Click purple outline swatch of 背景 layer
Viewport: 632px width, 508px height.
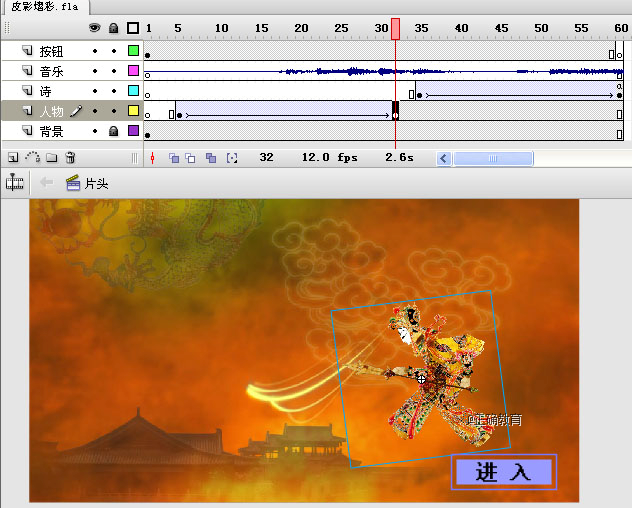[x=133, y=131]
